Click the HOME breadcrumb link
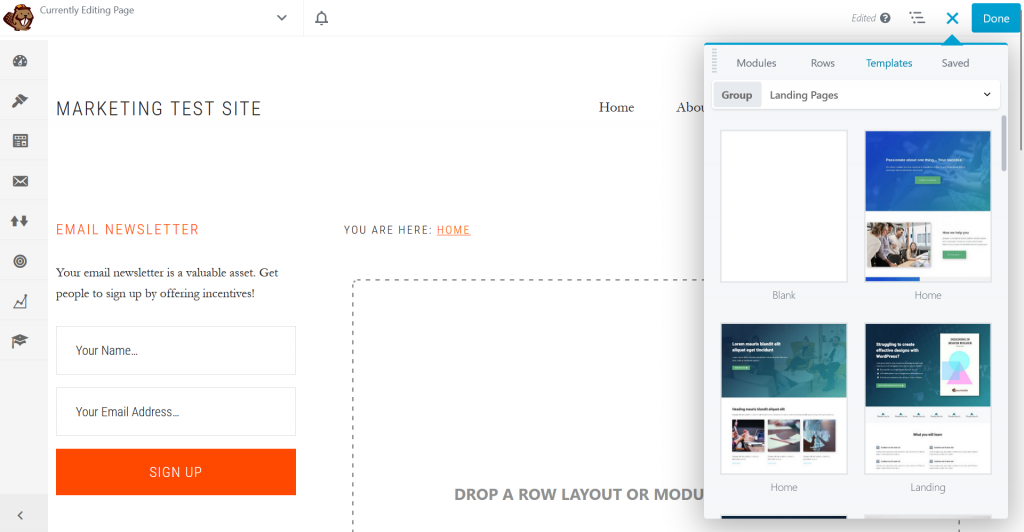Image resolution: width=1024 pixels, height=532 pixels. coord(453,230)
